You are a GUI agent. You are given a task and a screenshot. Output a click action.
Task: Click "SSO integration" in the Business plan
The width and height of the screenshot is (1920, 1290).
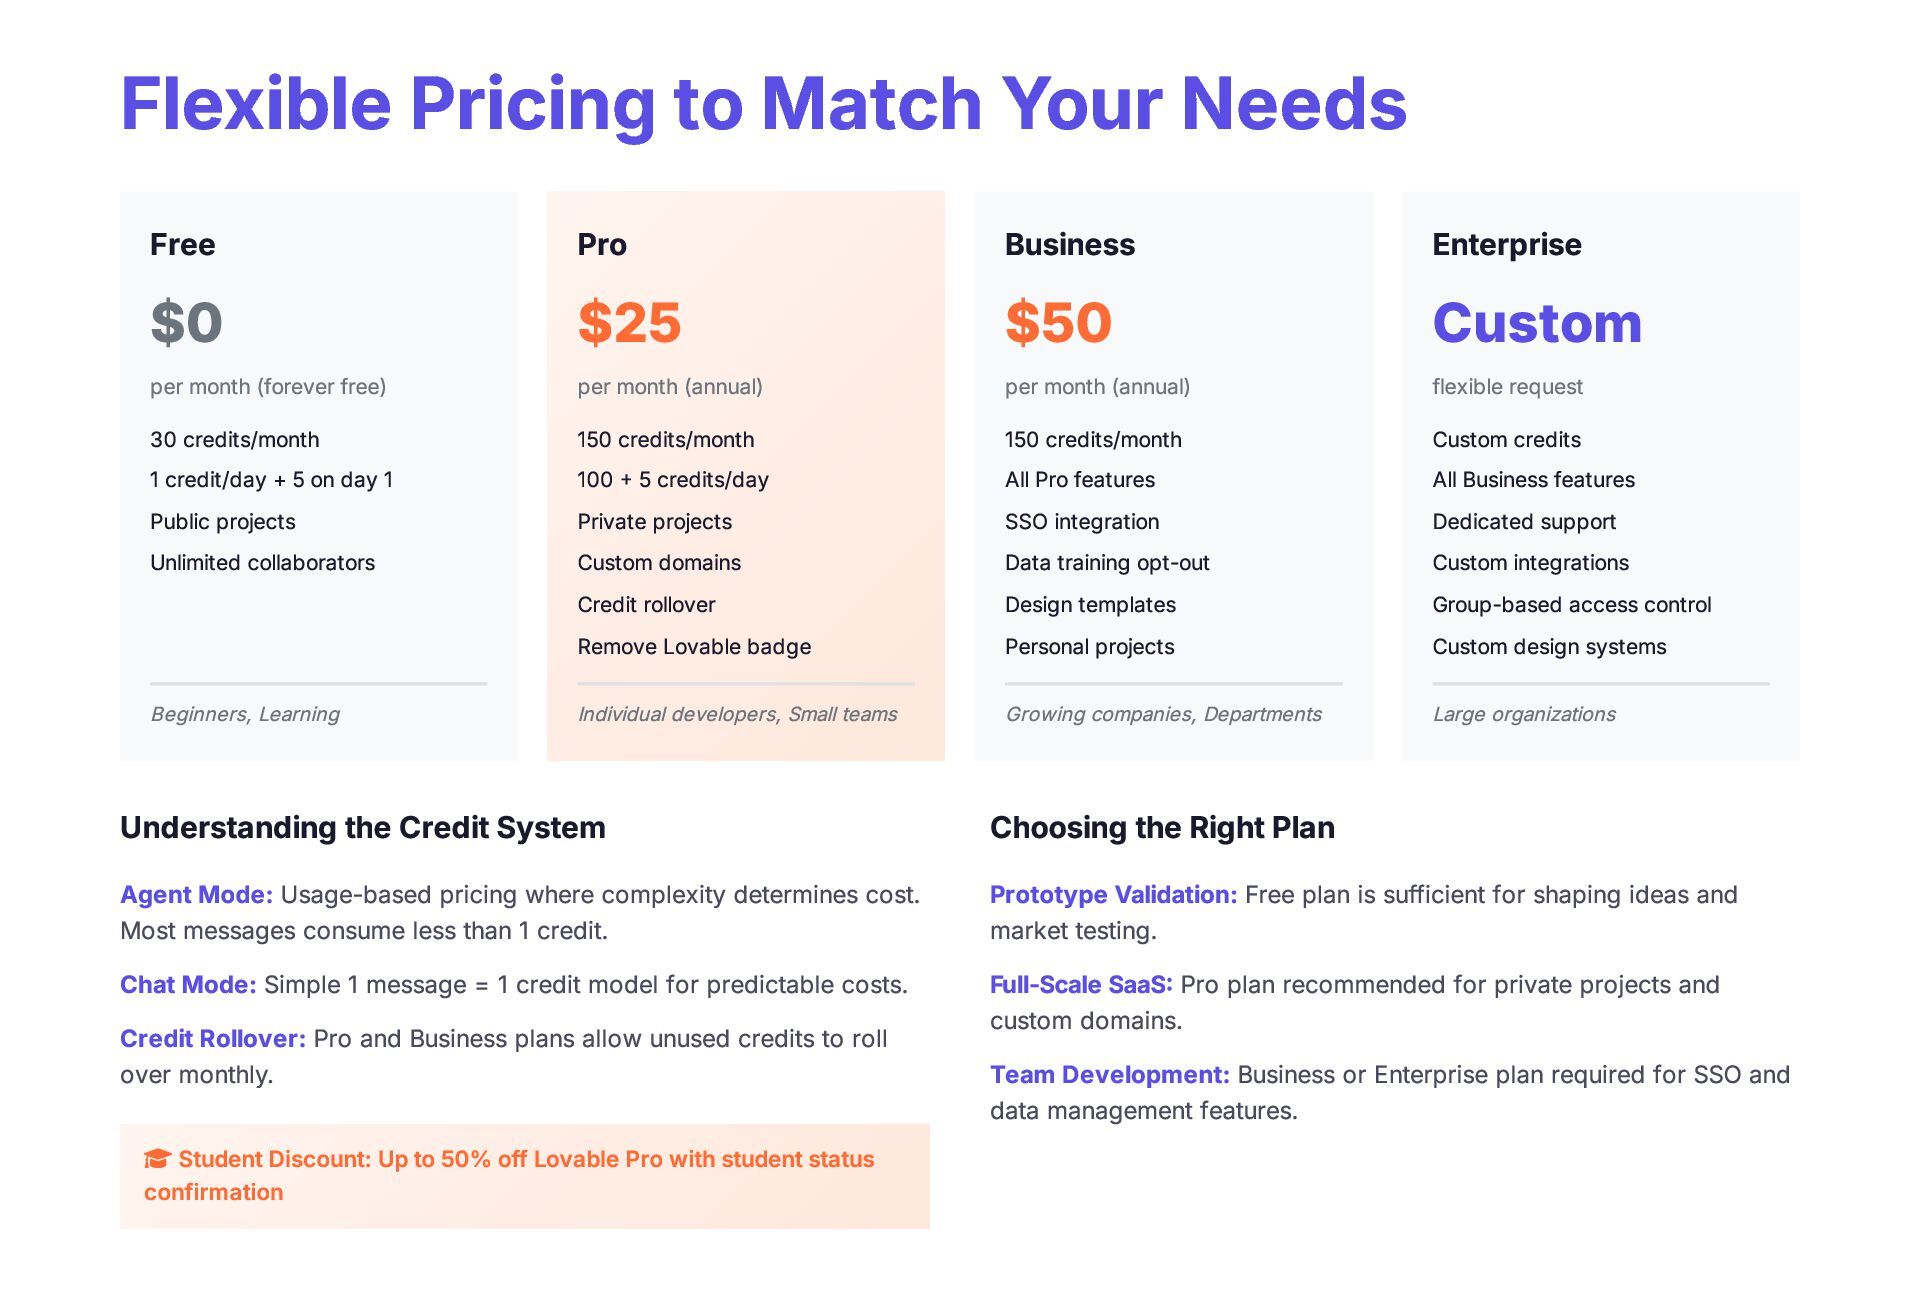(1082, 522)
